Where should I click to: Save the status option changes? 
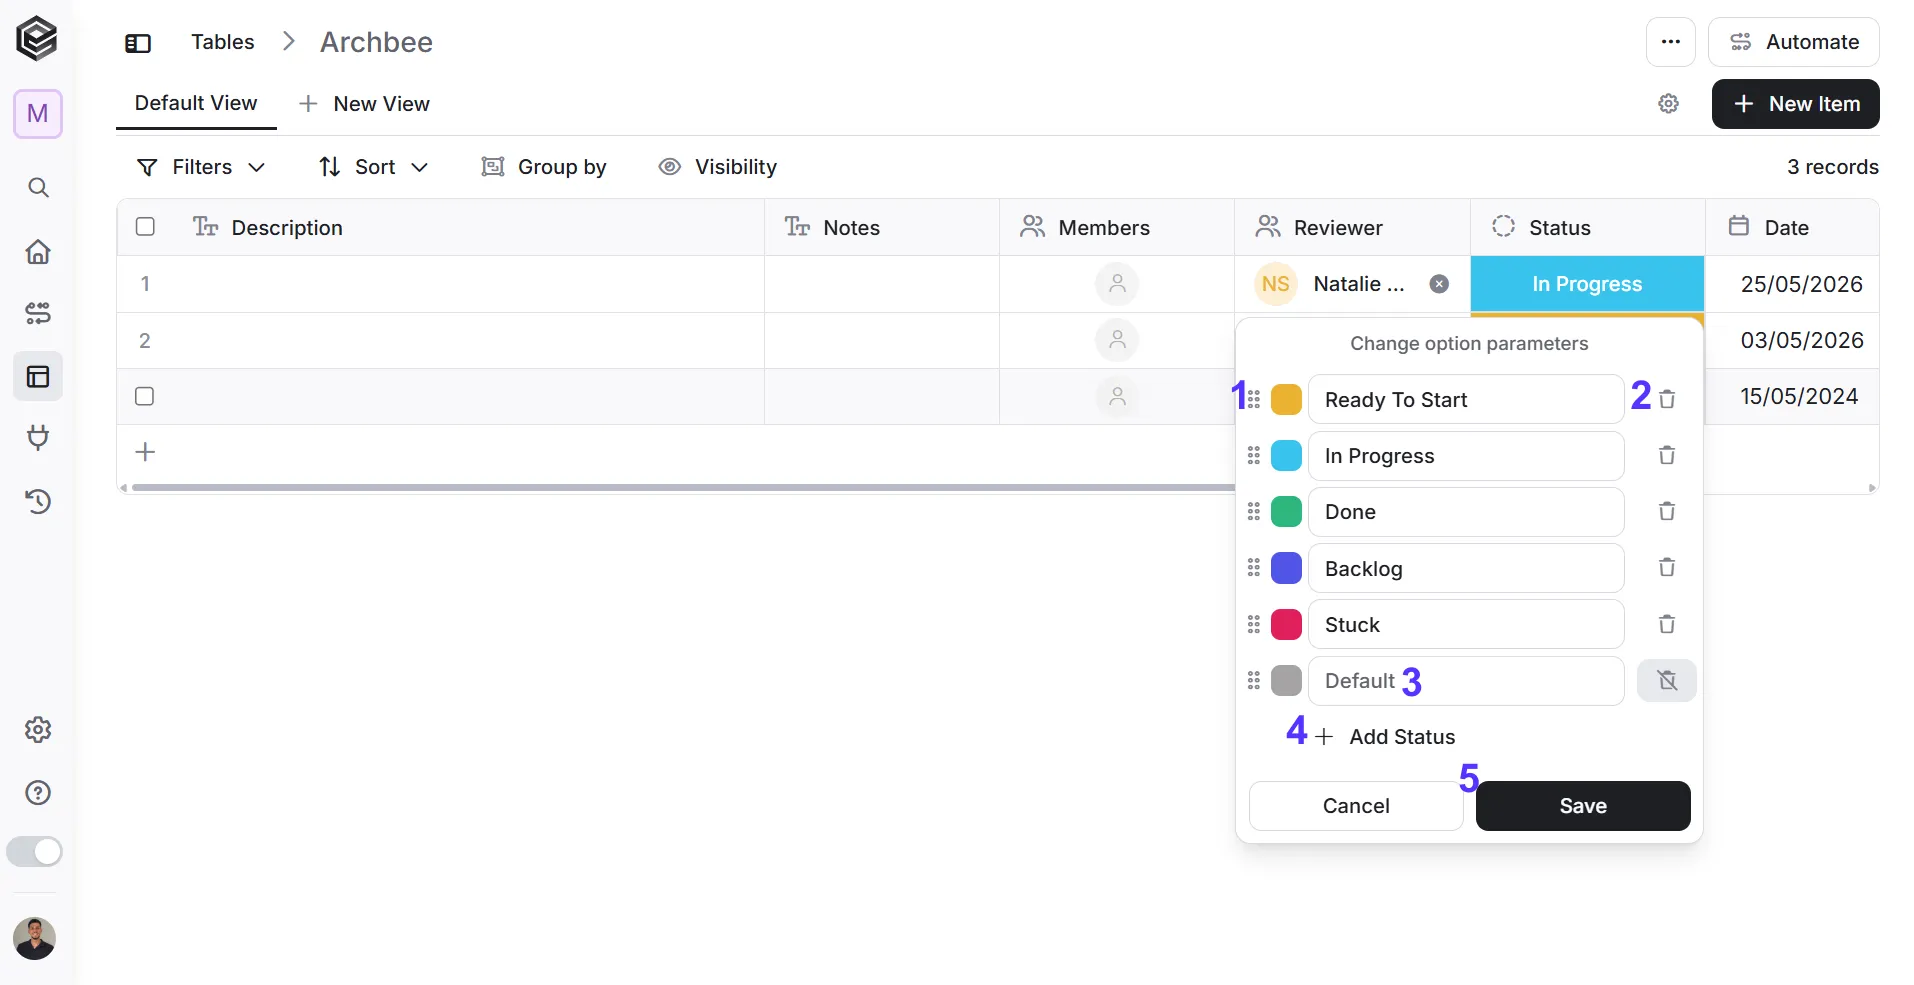point(1583,806)
